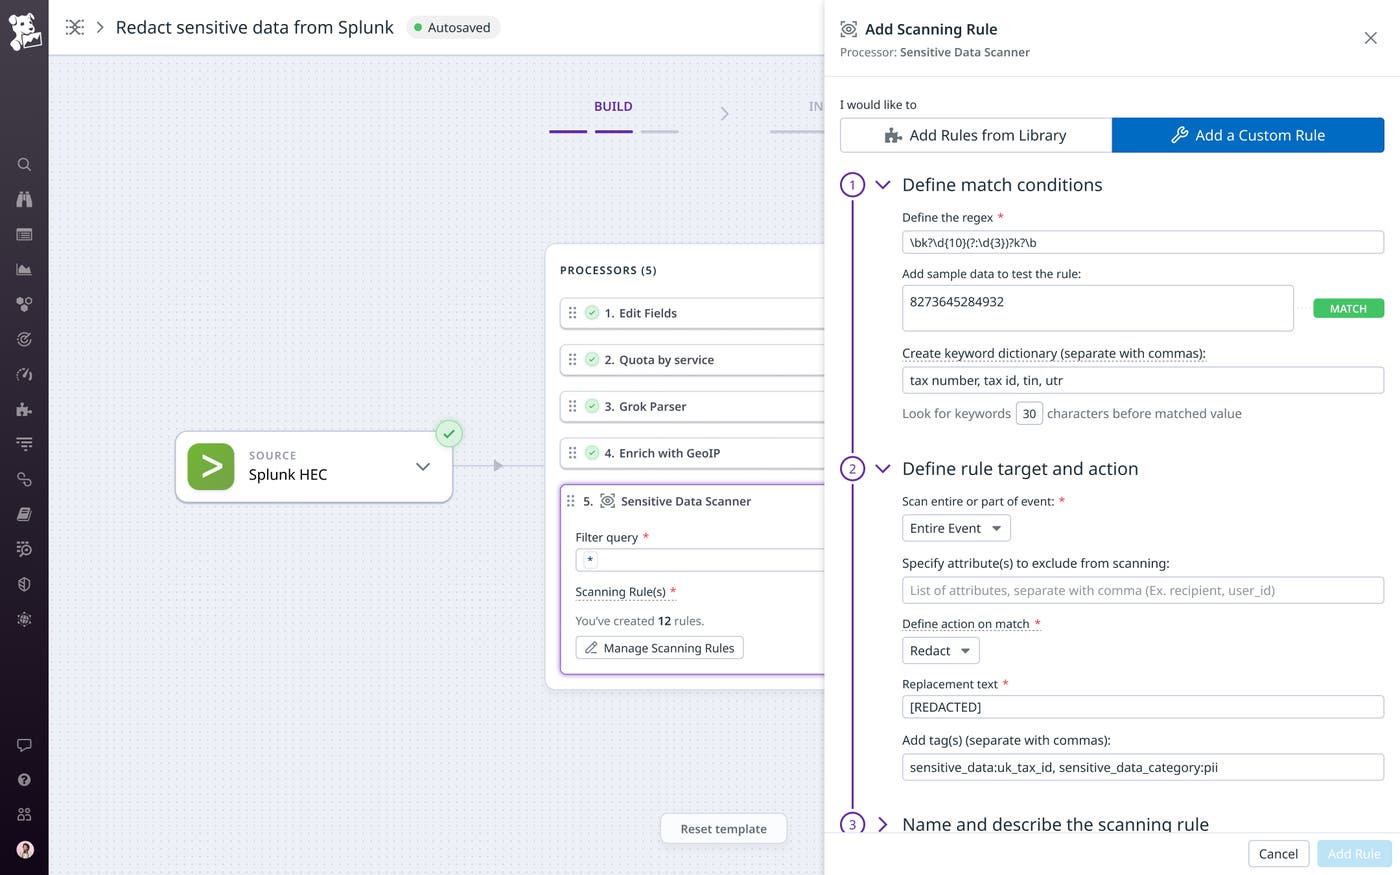
Task: Open the APM speedometer icon
Action: click(24, 374)
